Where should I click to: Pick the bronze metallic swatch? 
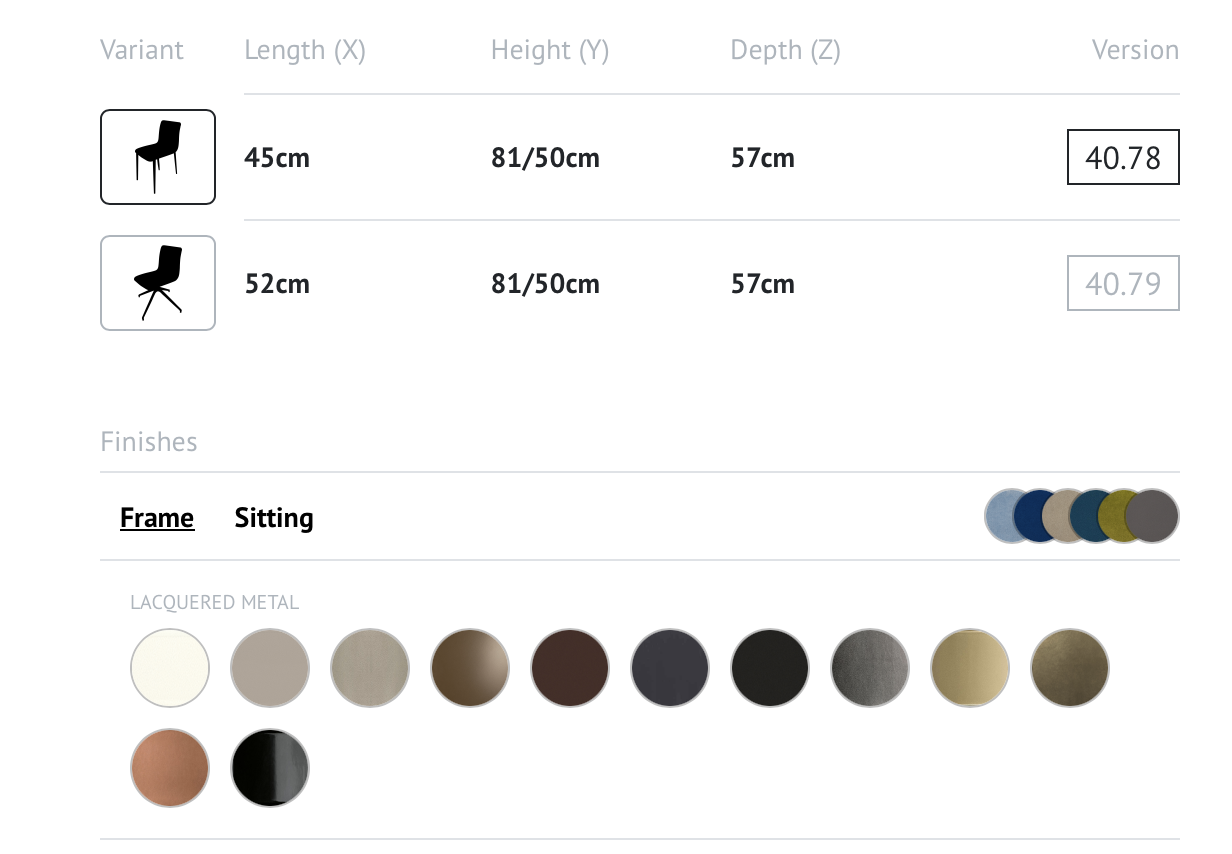point(470,668)
